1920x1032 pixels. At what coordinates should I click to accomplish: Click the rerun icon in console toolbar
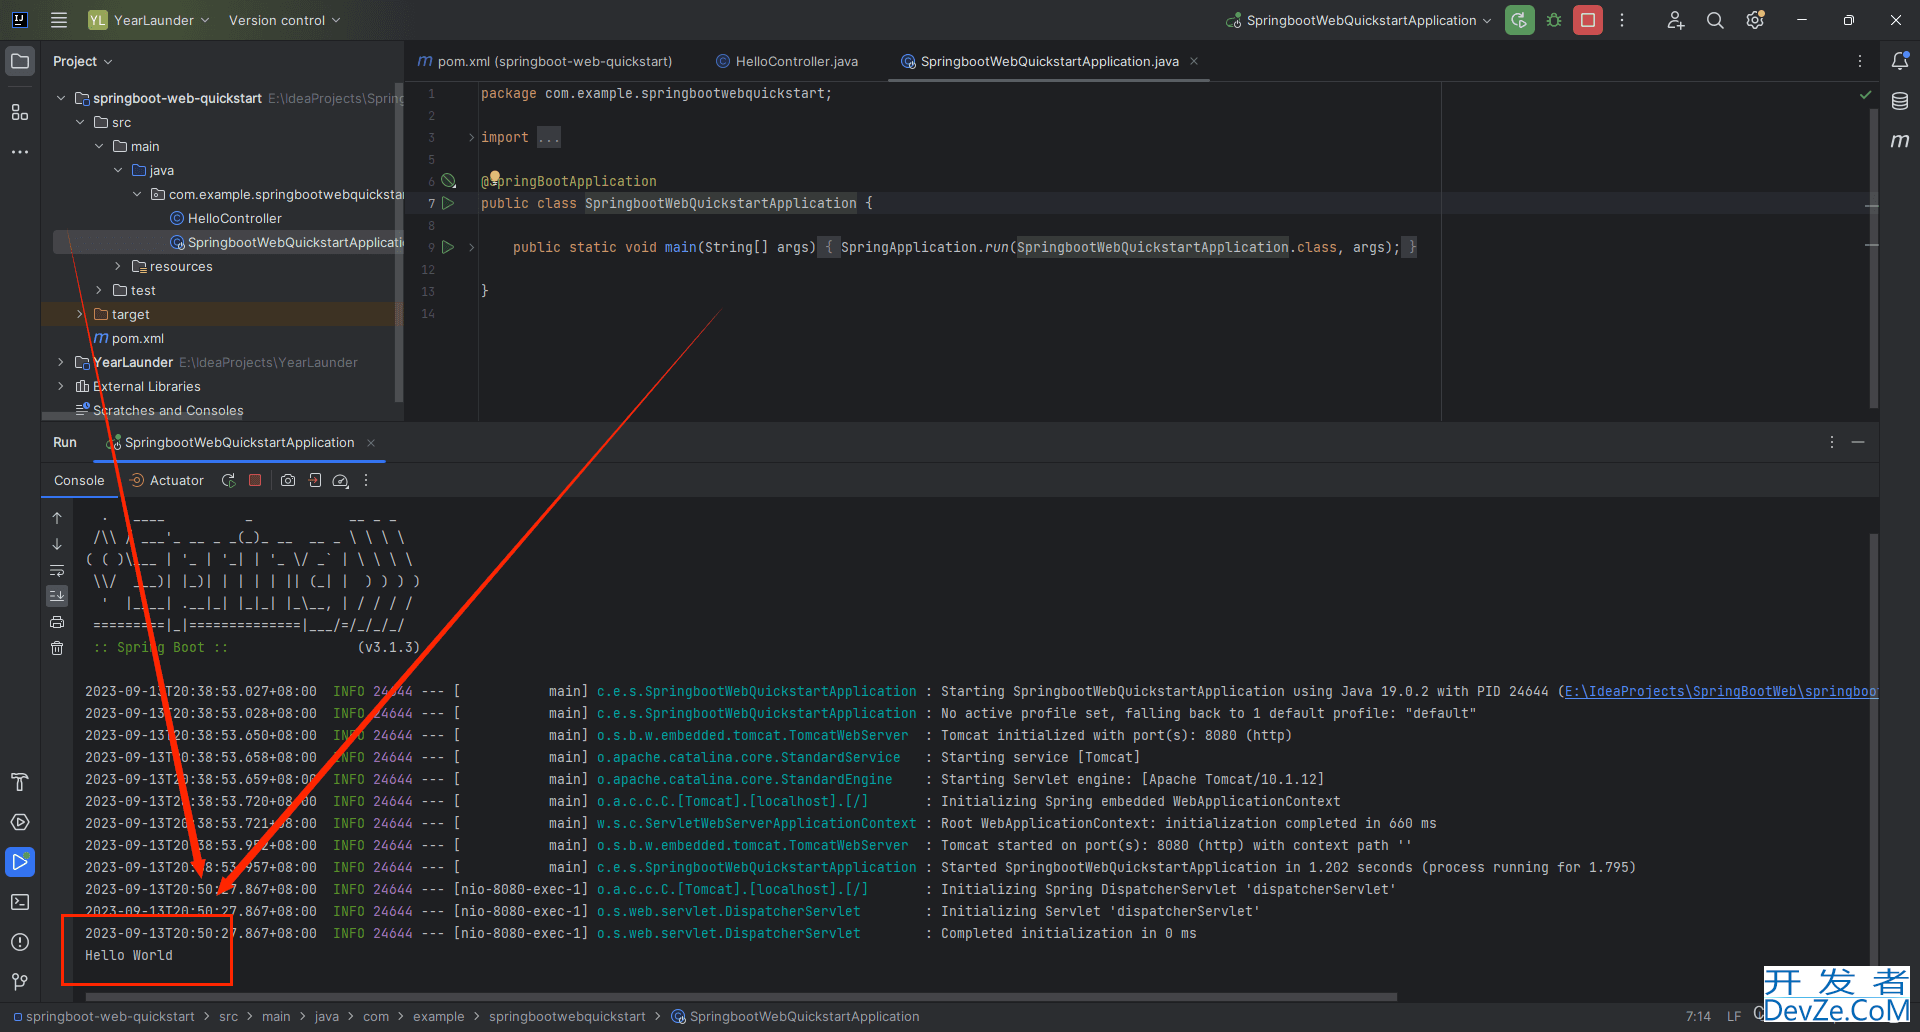pos(228,481)
